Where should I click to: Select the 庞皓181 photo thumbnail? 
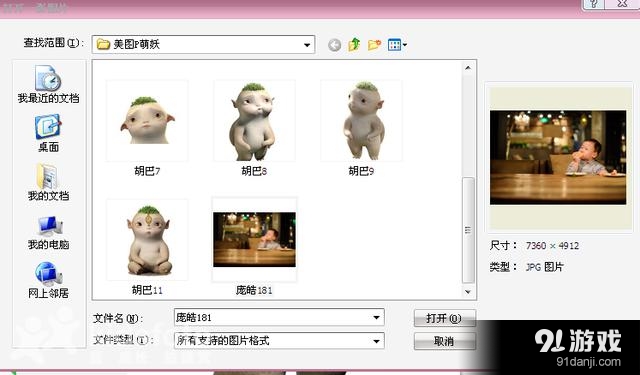click(254, 240)
